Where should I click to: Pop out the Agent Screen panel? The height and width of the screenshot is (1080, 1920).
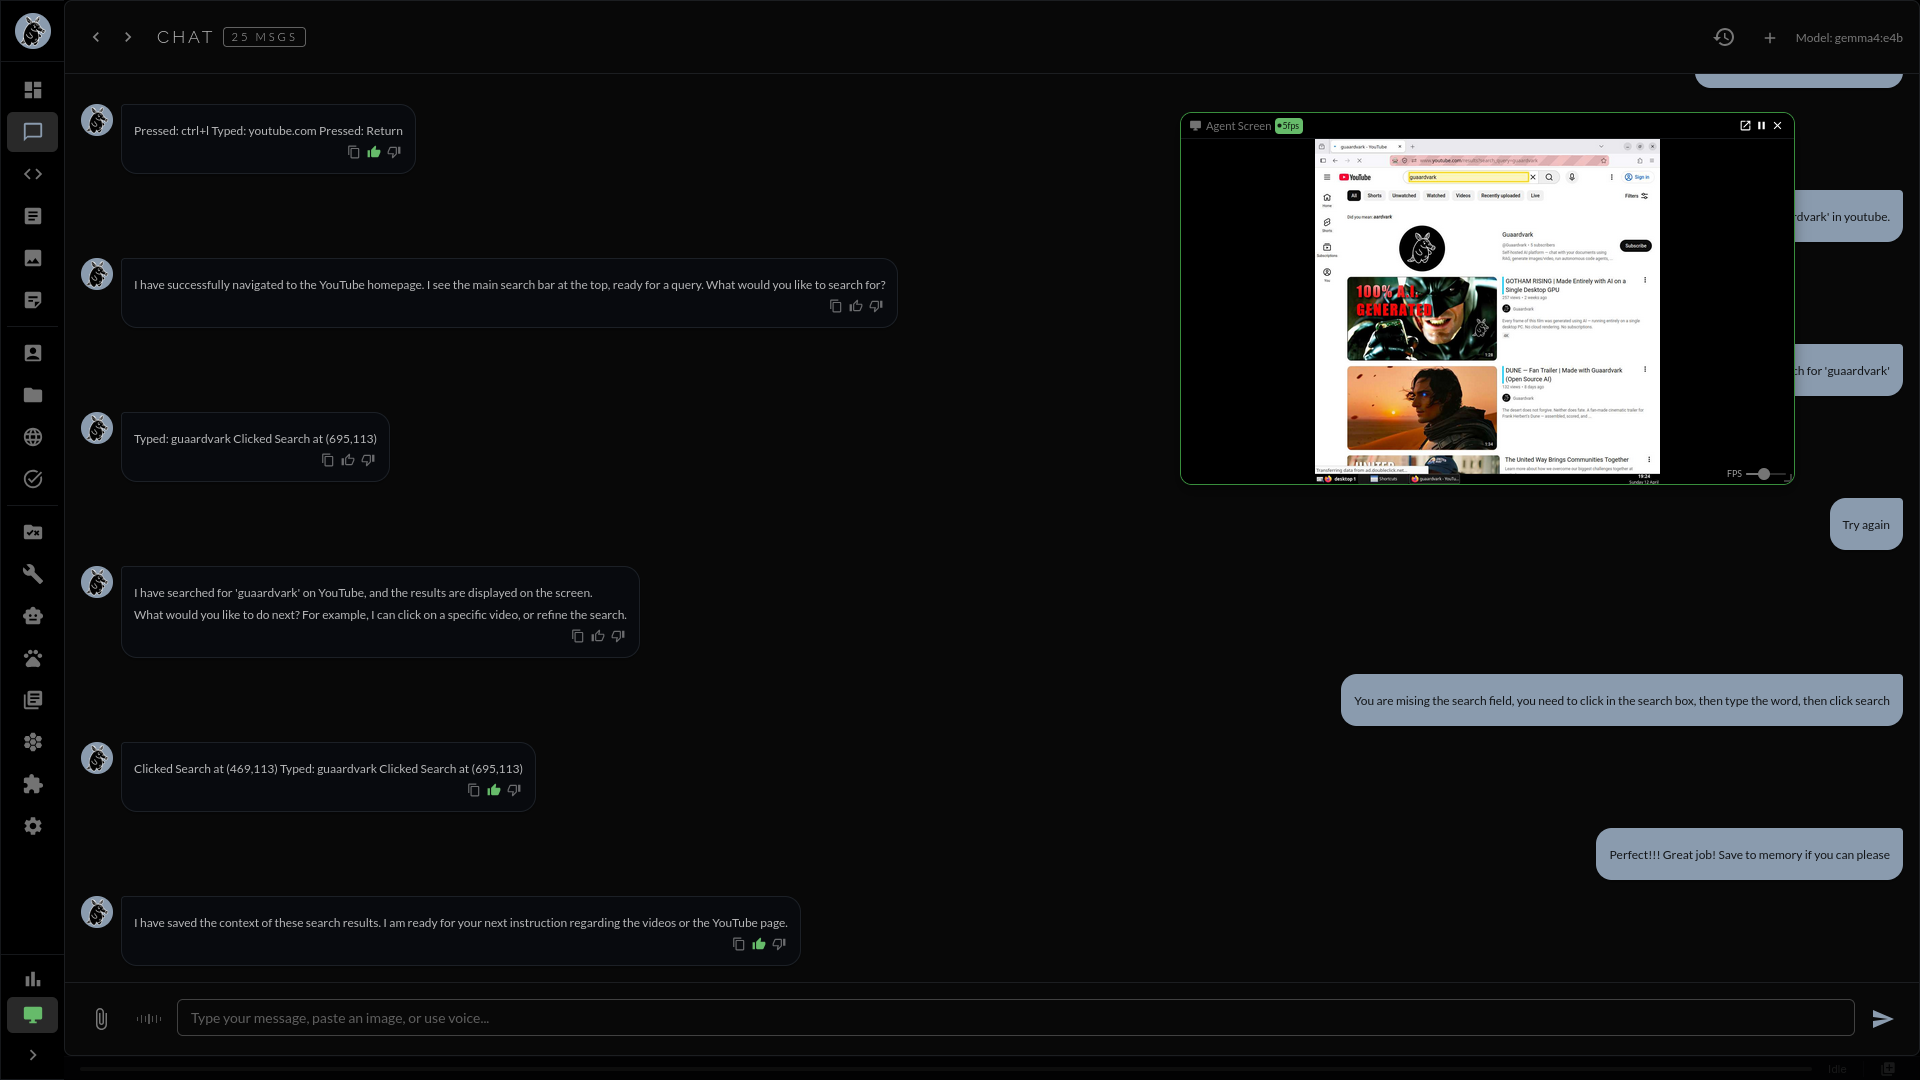[x=1745, y=126]
